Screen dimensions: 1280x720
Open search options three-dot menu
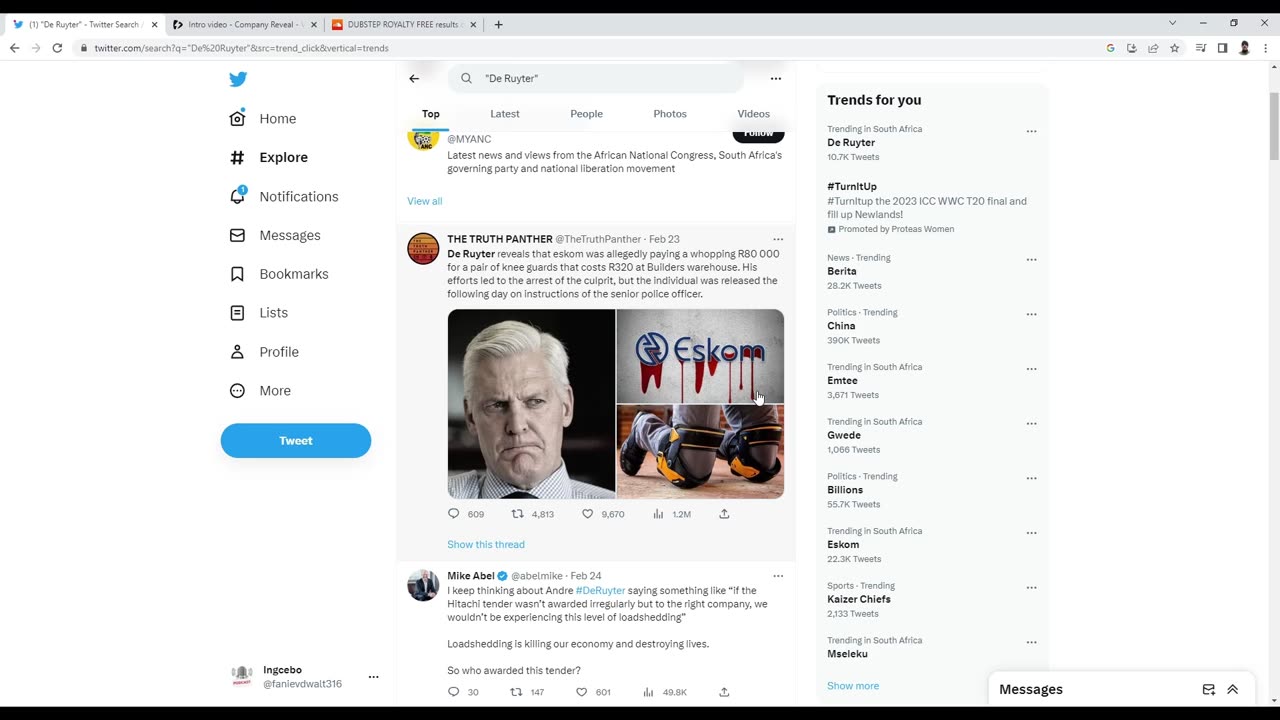point(776,78)
